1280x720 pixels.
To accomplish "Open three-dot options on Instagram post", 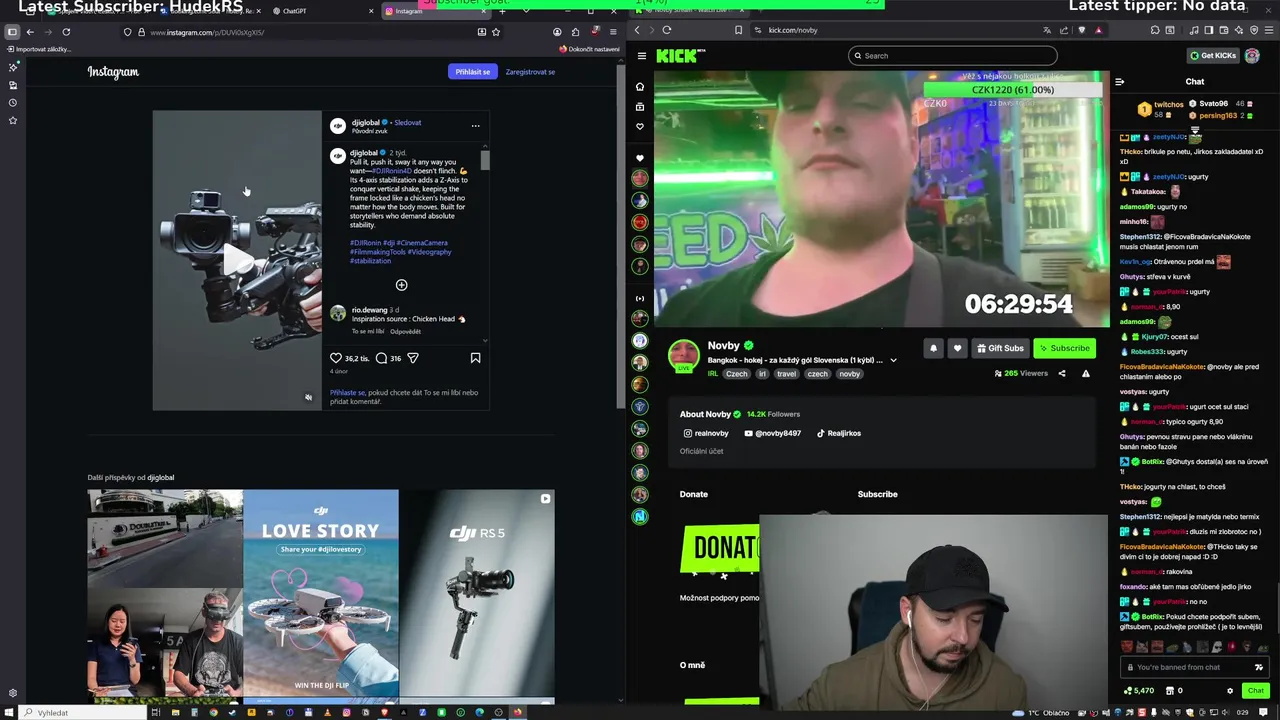I will (475, 126).
